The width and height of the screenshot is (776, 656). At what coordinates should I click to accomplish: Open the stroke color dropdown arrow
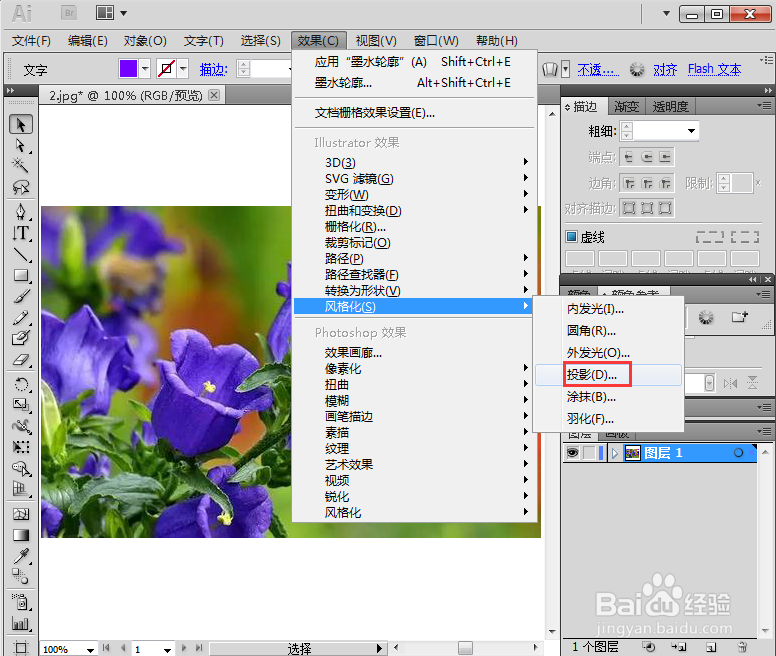[184, 69]
